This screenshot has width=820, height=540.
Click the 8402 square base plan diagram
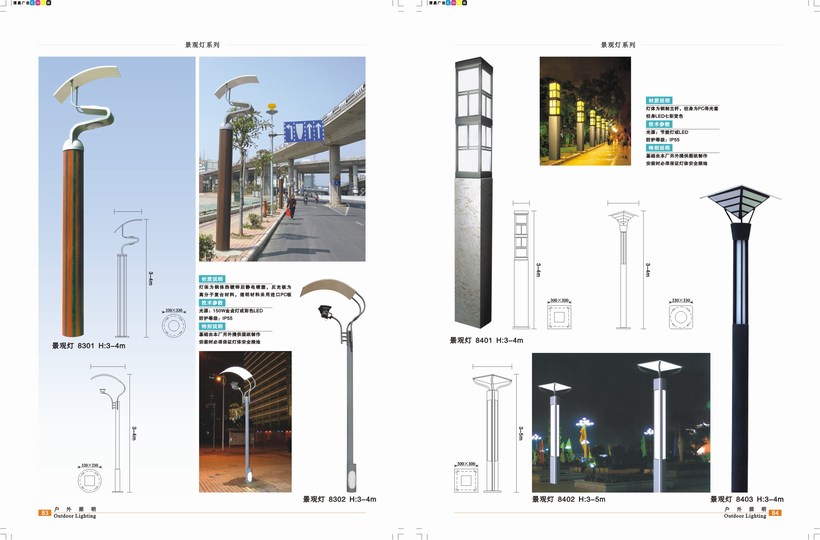[x=463, y=483]
